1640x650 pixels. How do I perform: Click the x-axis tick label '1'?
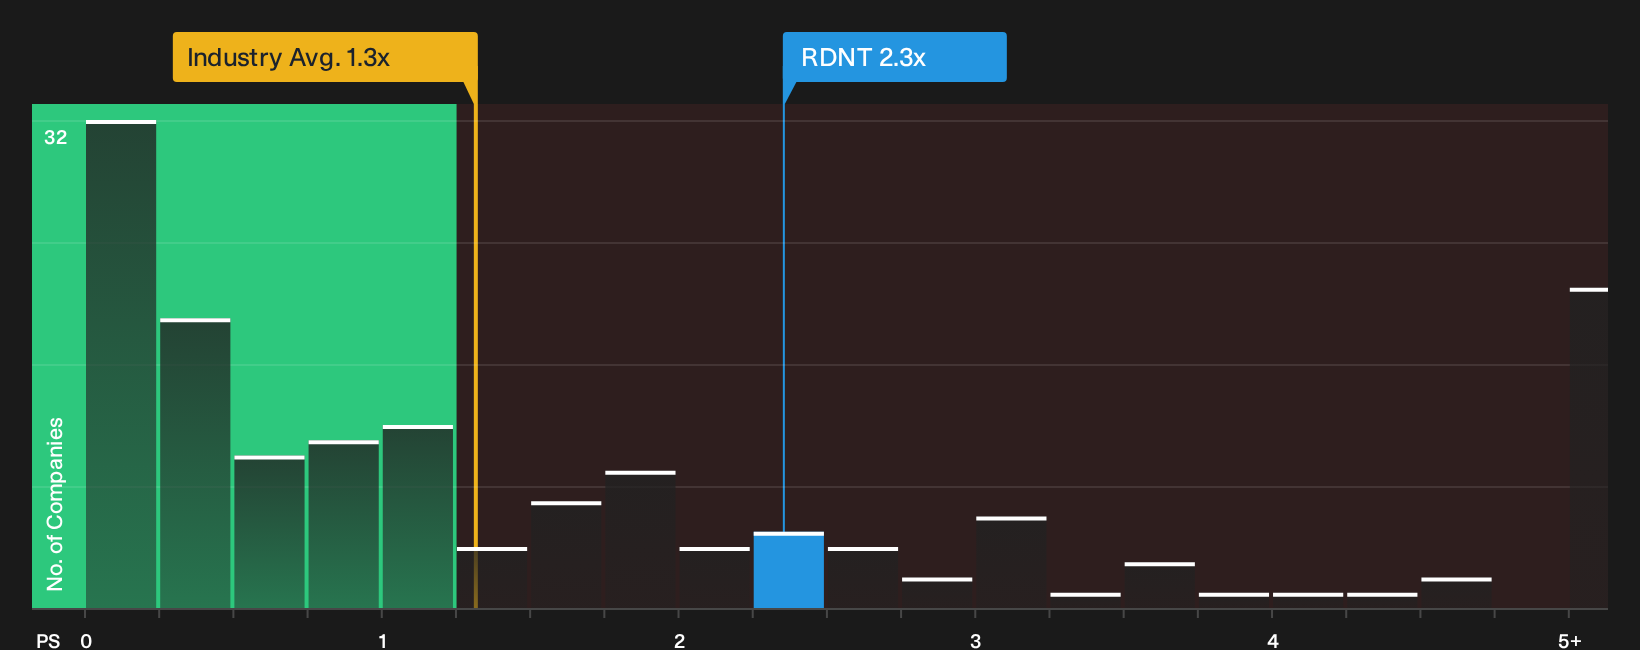pyautogui.click(x=382, y=641)
